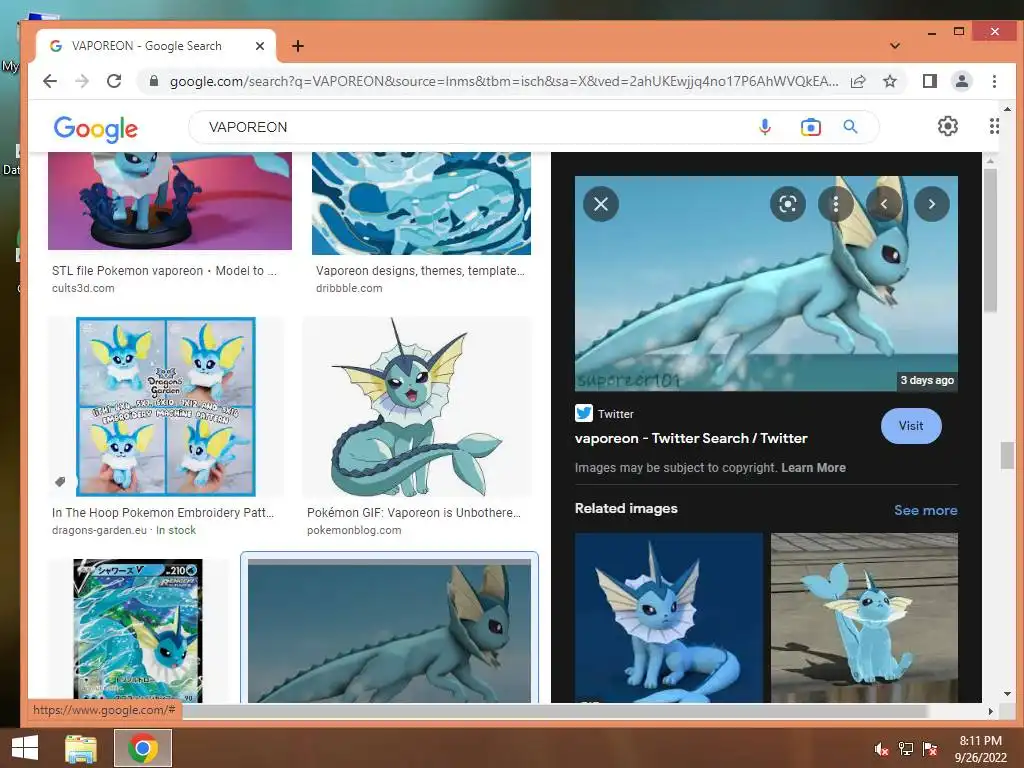Click product tag icon on embroidery thumbnail
The height and width of the screenshot is (768, 1024).
pos(60,482)
